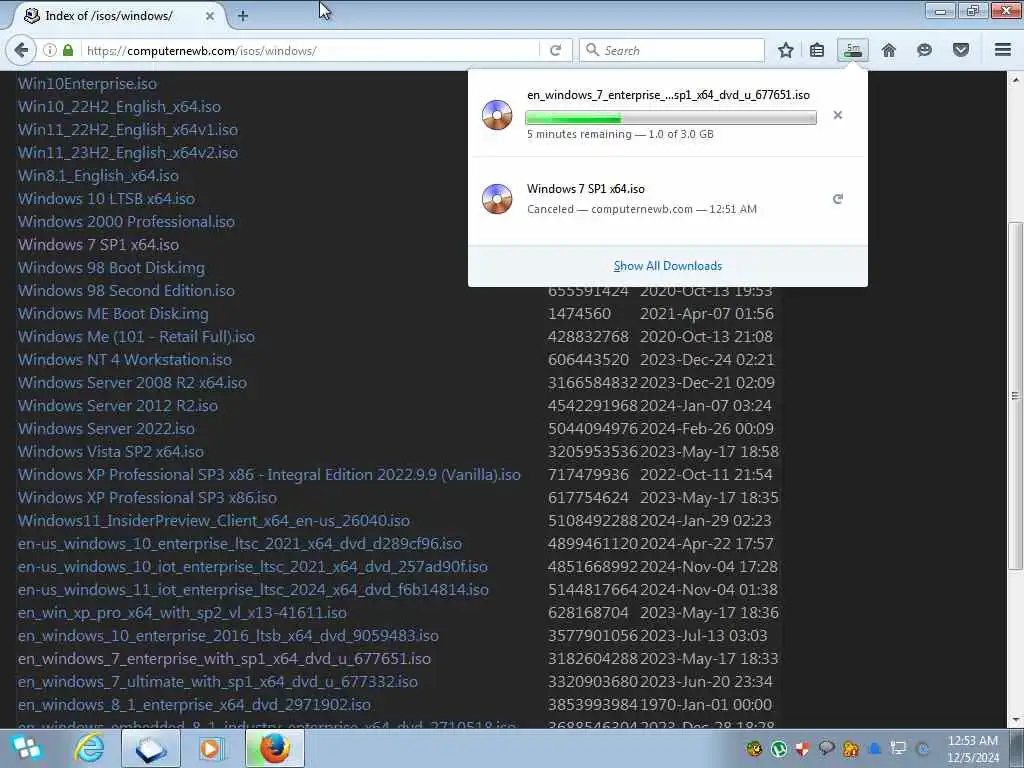Show site information via the info icon
1024x768 pixels.
point(50,50)
